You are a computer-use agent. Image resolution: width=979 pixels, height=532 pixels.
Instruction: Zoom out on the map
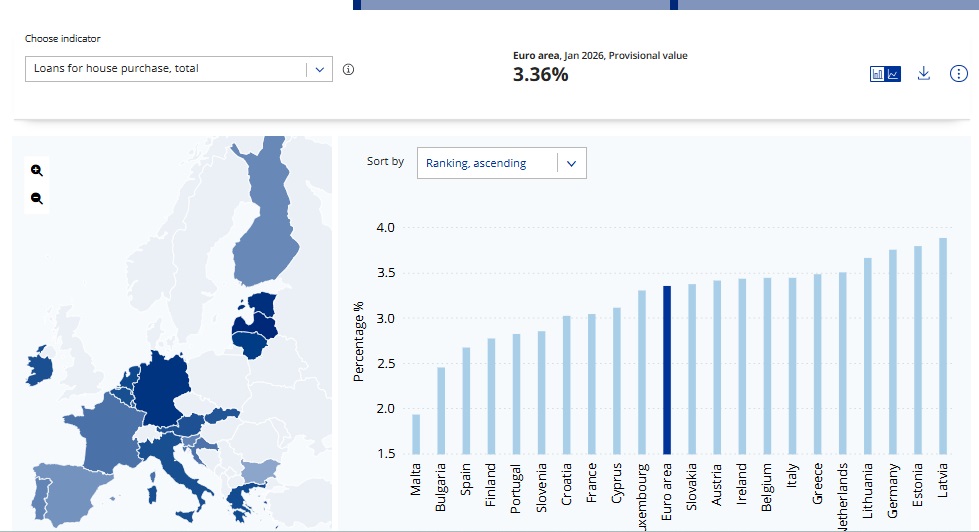coord(37,198)
